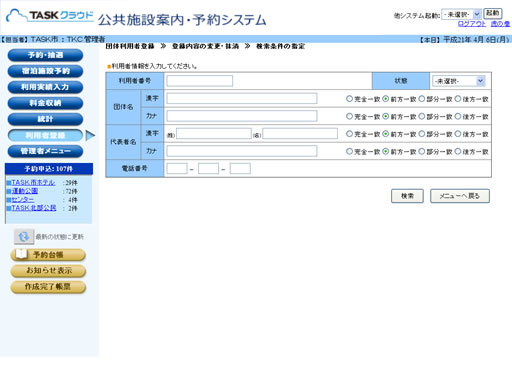Open the 統計 menu

(45, 119)
